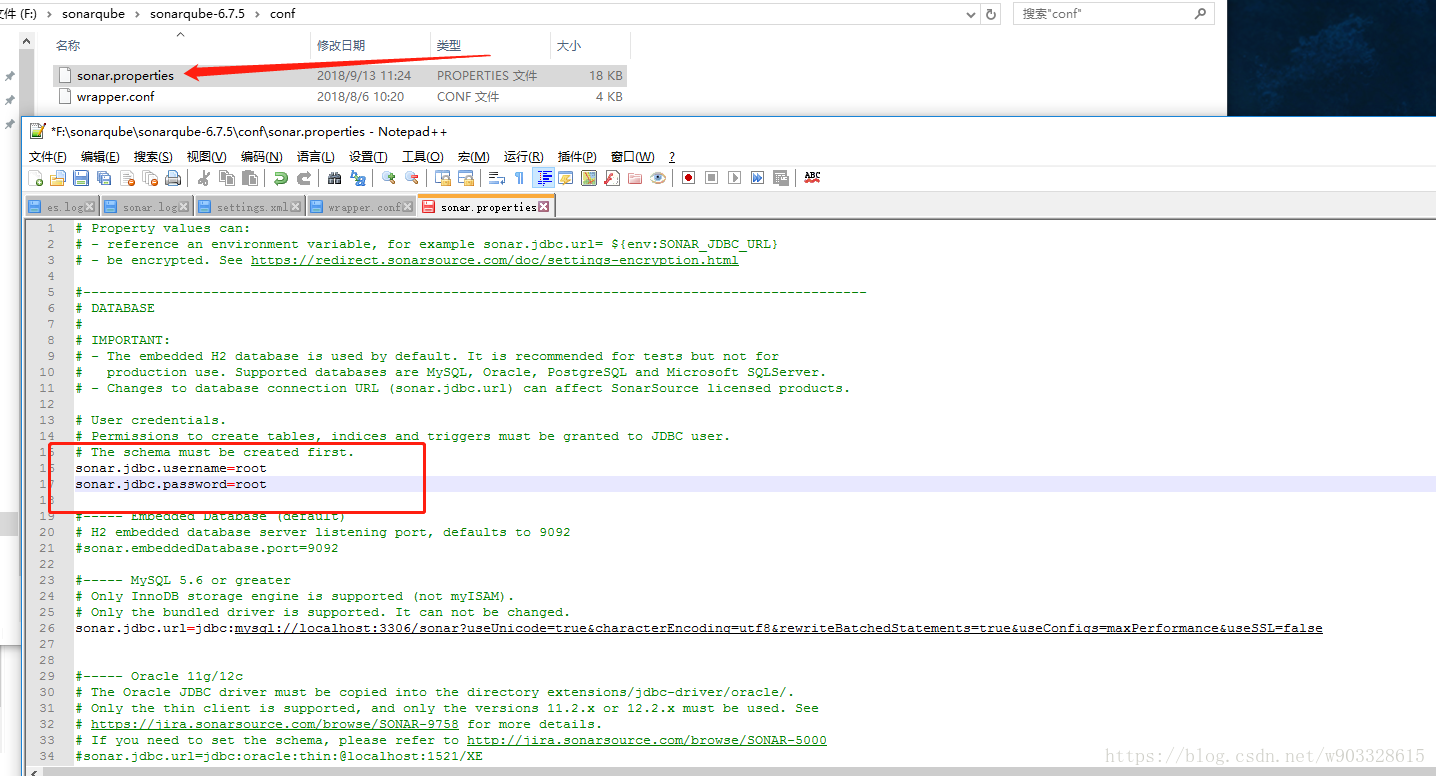
Task: Click the green Undo arrow icon
Action: [280, 178]
